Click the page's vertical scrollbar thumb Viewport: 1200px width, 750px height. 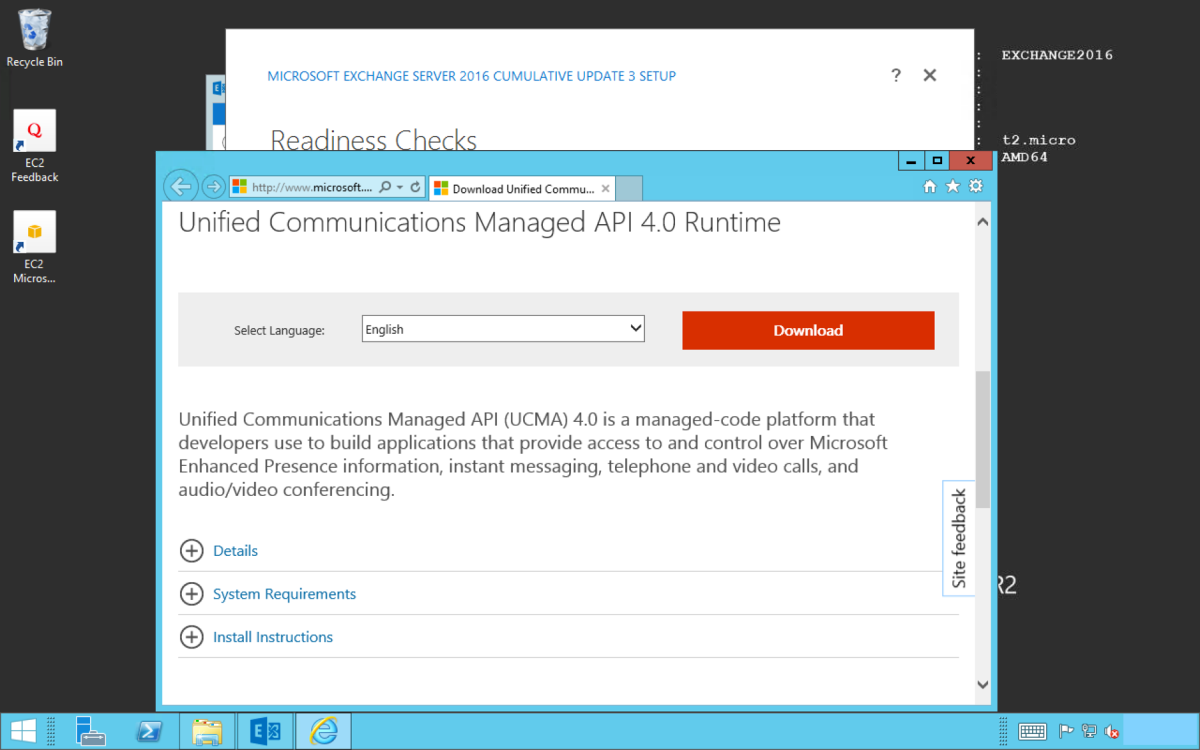982,438
